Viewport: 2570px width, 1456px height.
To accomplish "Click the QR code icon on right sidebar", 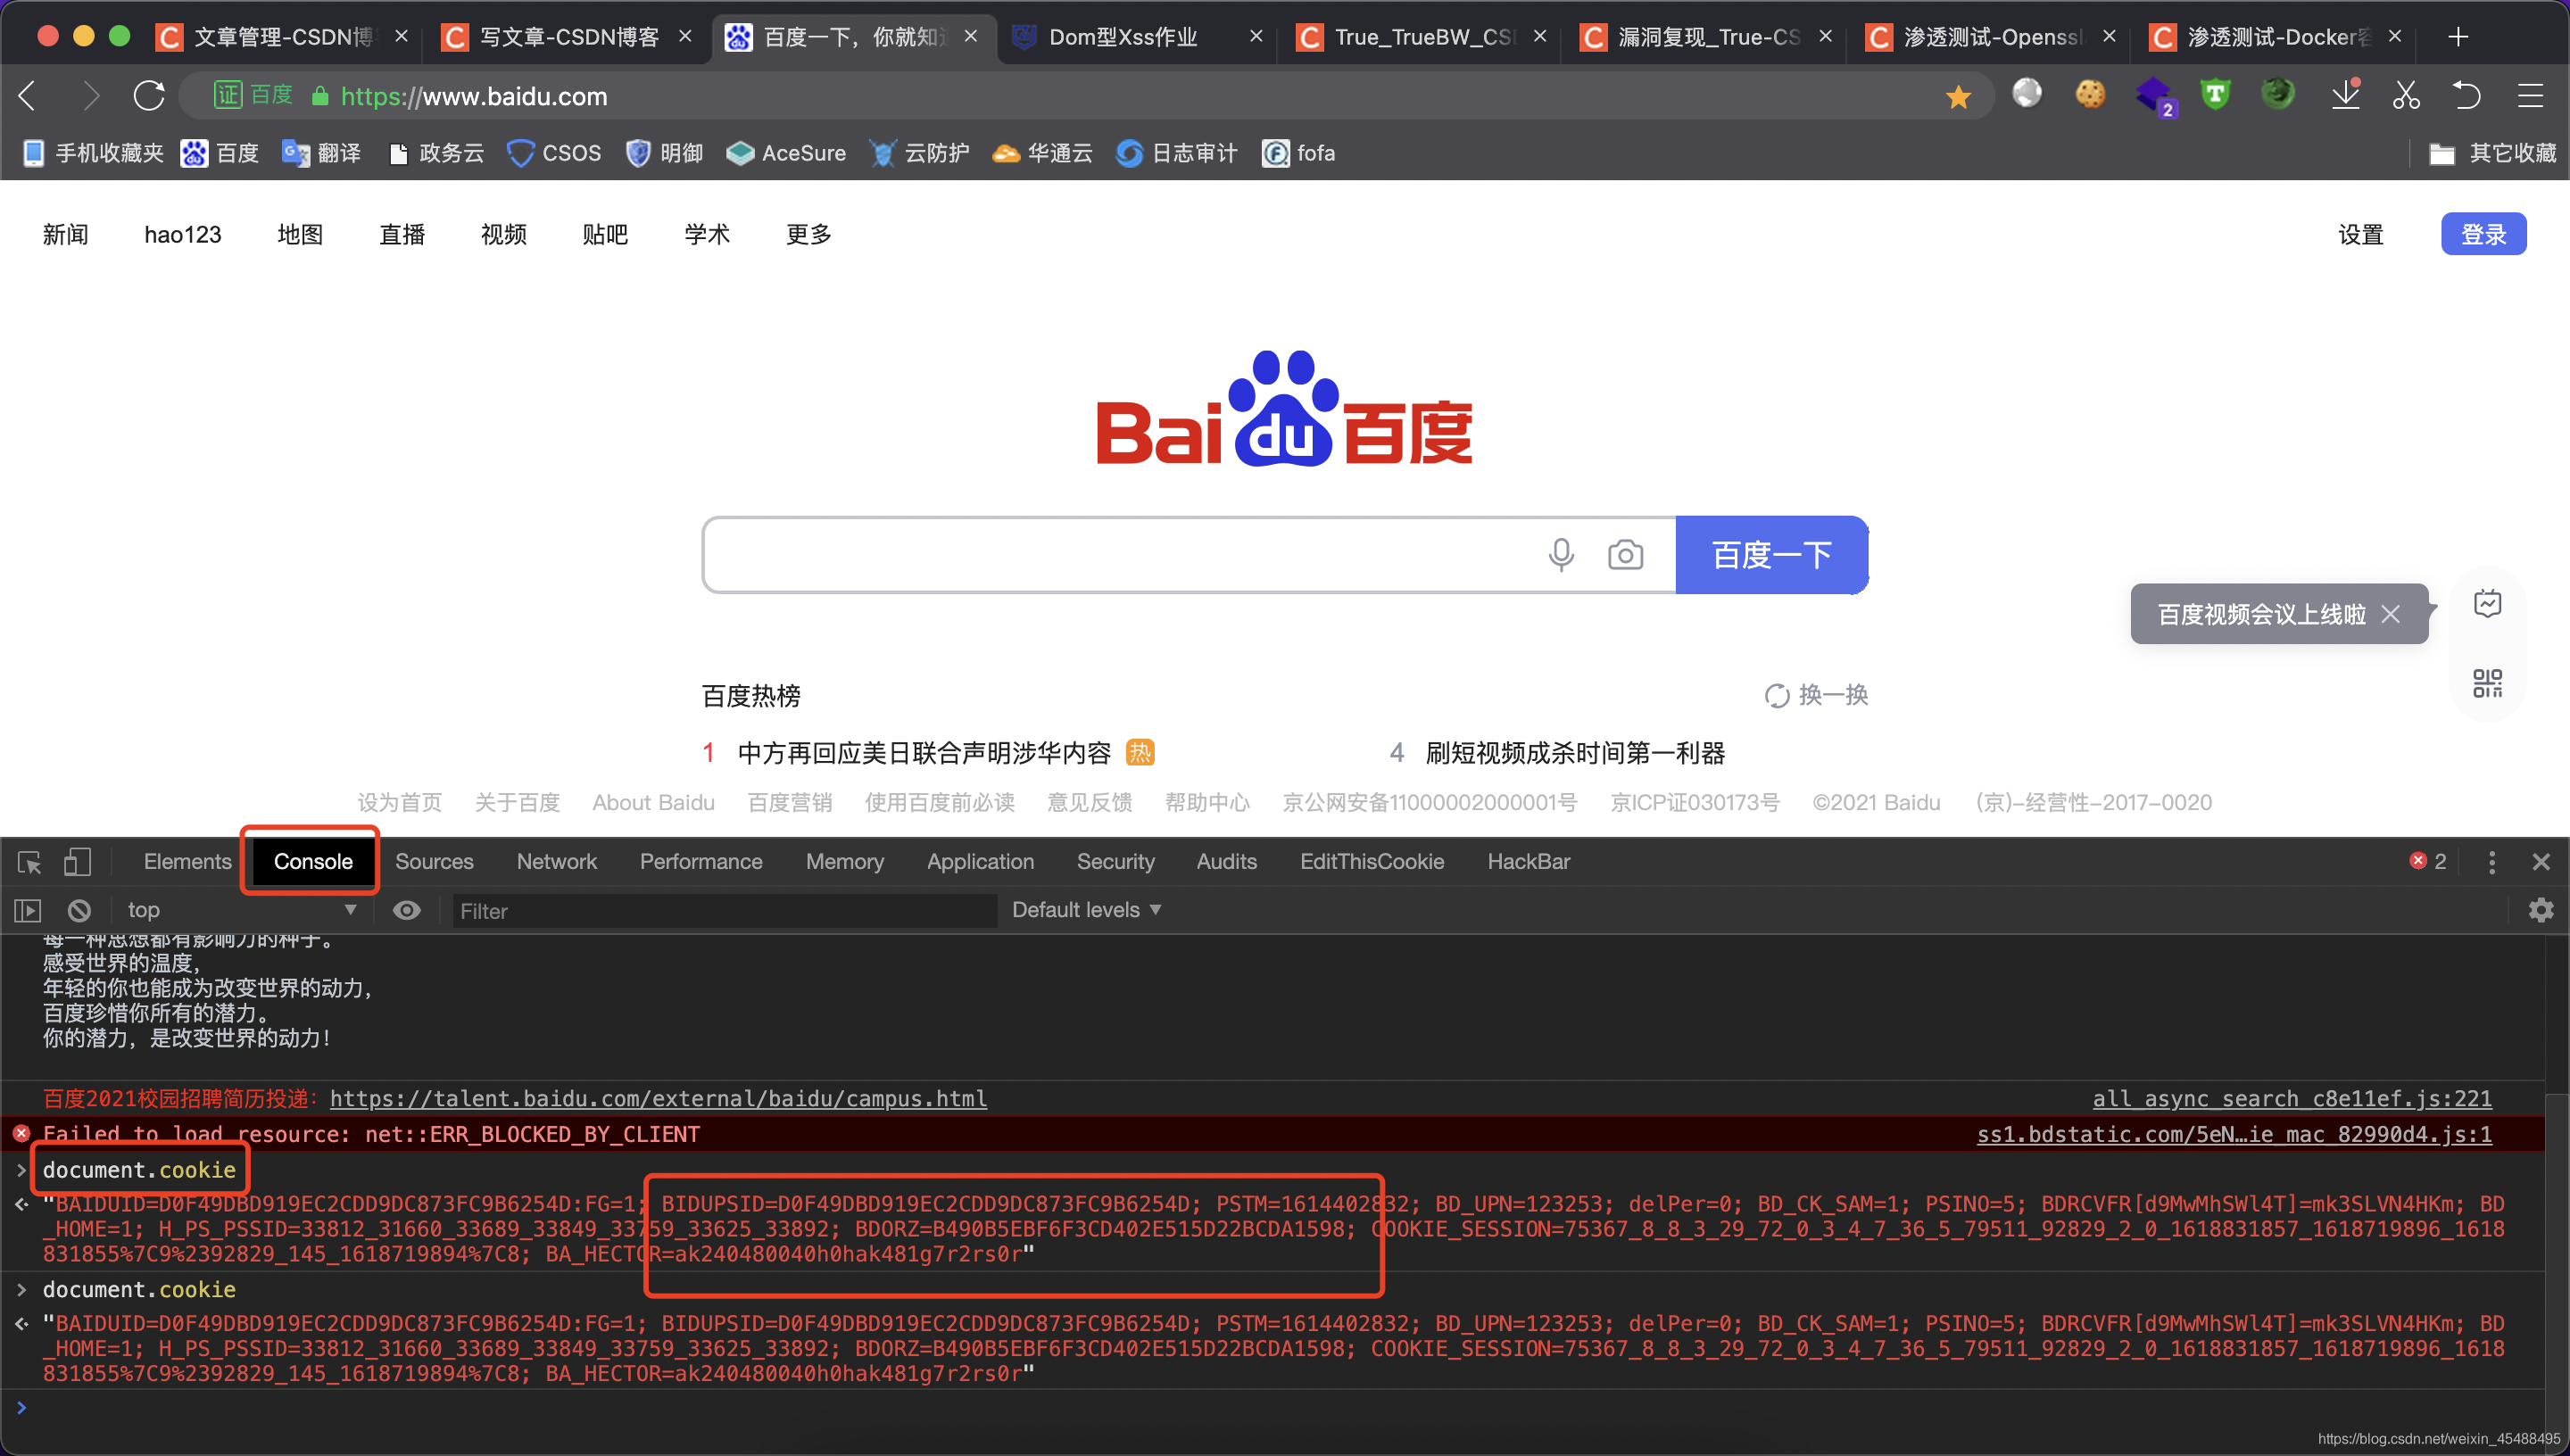I will (2487, 684).
